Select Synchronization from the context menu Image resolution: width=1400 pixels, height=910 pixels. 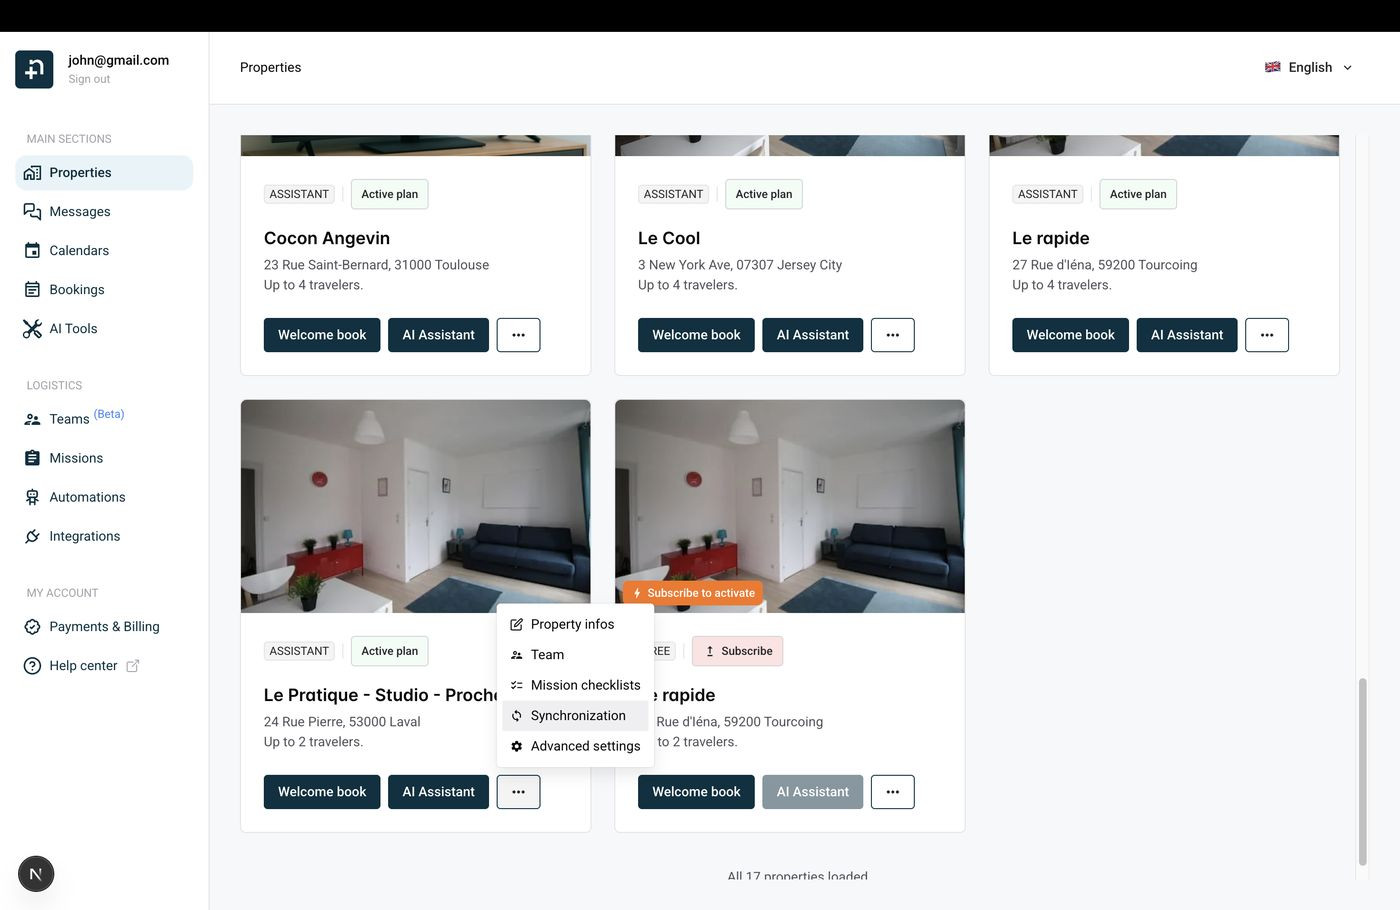pos(577,715)
